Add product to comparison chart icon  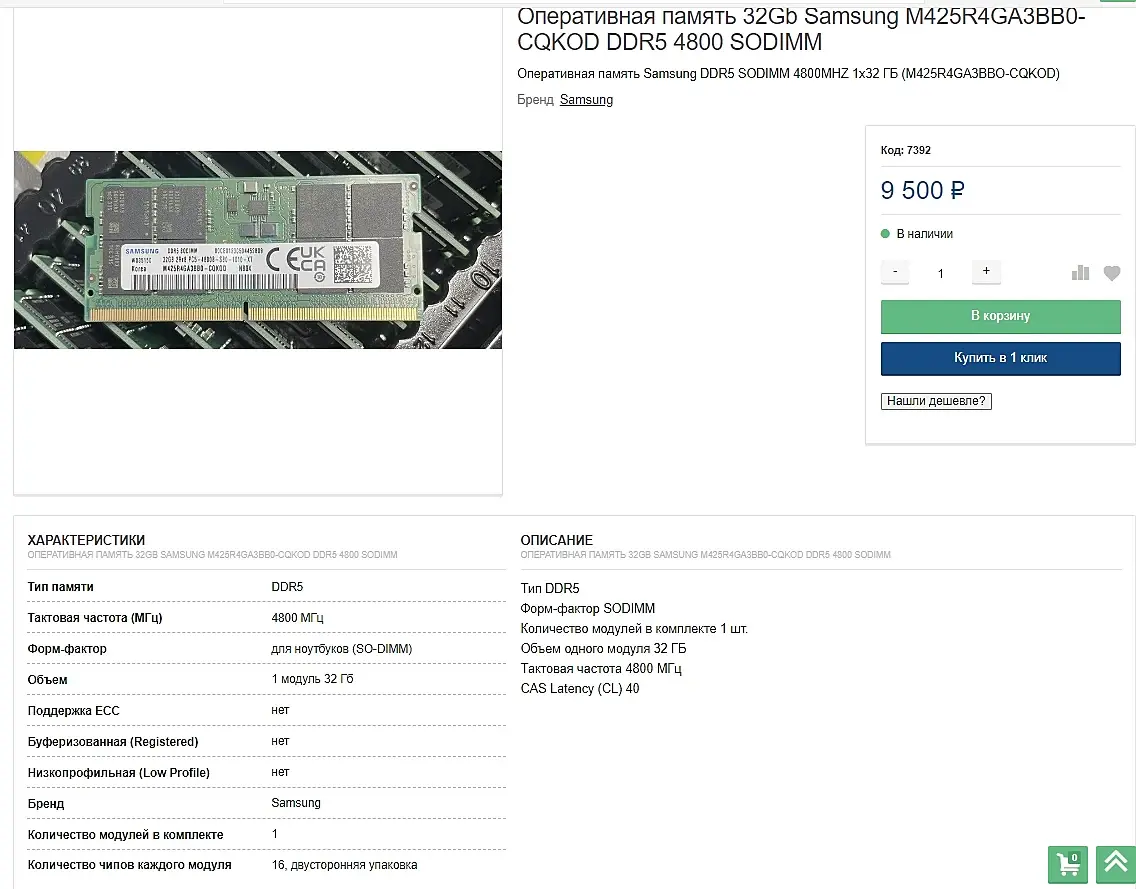point(1080,272)
